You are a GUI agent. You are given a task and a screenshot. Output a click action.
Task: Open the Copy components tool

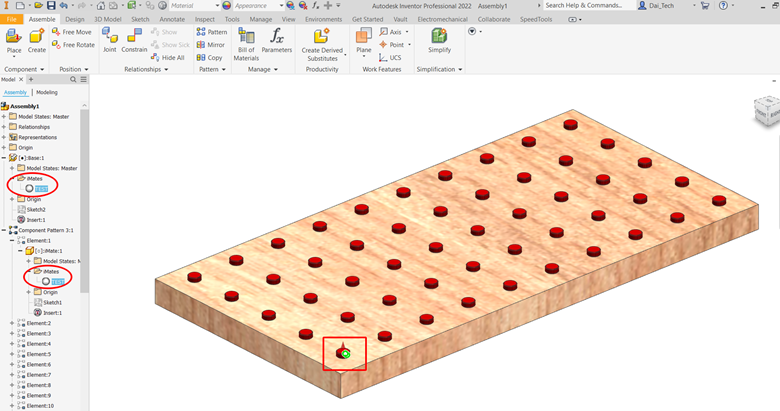coord(209,58)
